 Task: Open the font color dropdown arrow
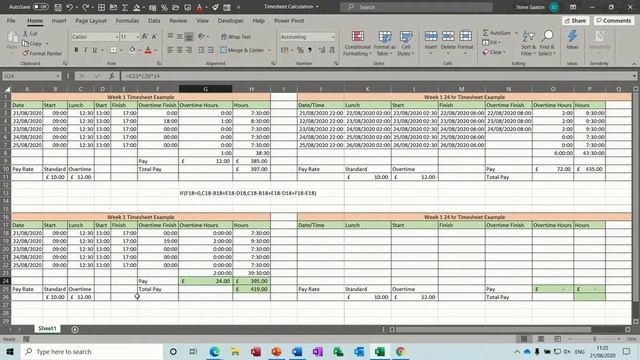tap(156, 50)
